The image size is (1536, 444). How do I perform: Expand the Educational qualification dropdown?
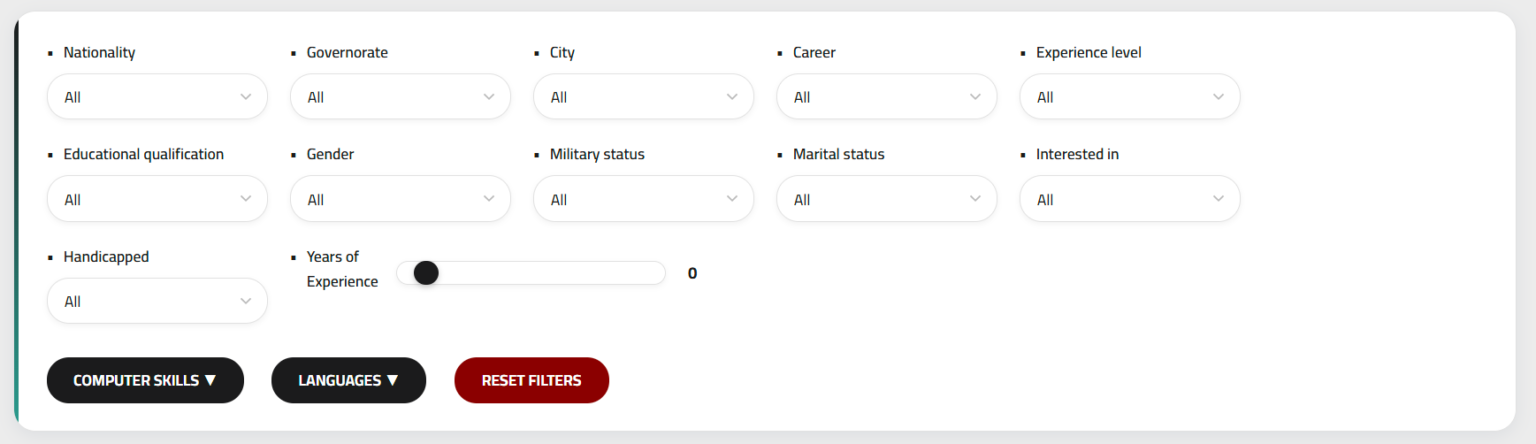pos(157,199)
